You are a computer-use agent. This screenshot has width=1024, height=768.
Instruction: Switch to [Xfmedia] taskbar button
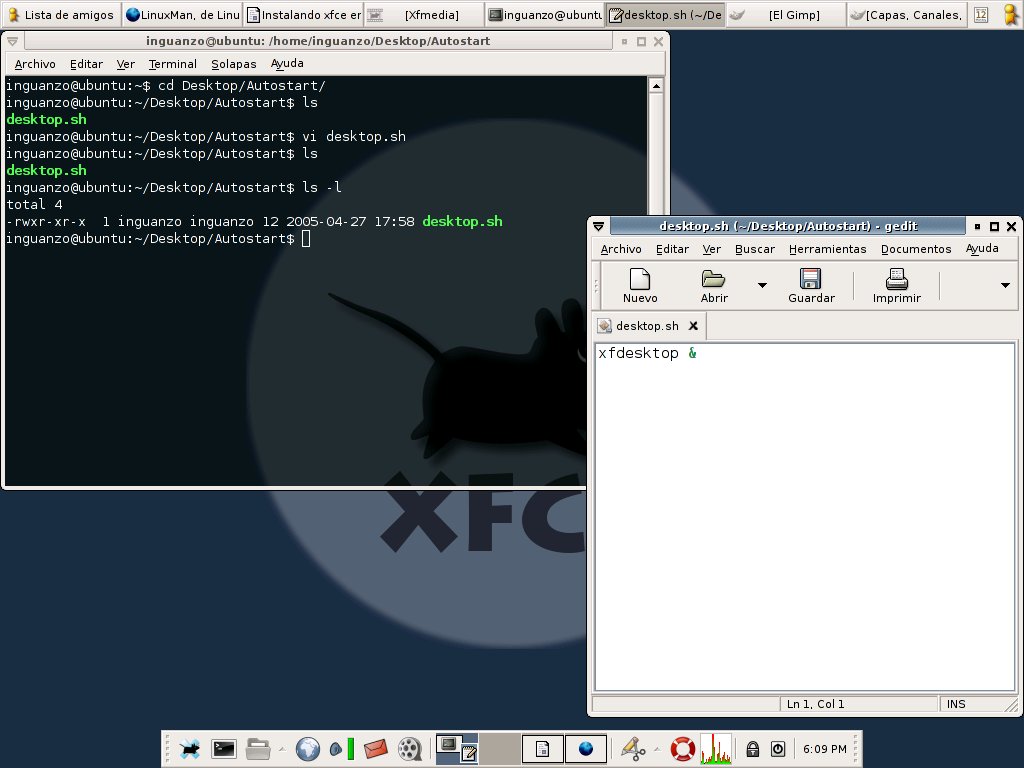click(424, 14)
